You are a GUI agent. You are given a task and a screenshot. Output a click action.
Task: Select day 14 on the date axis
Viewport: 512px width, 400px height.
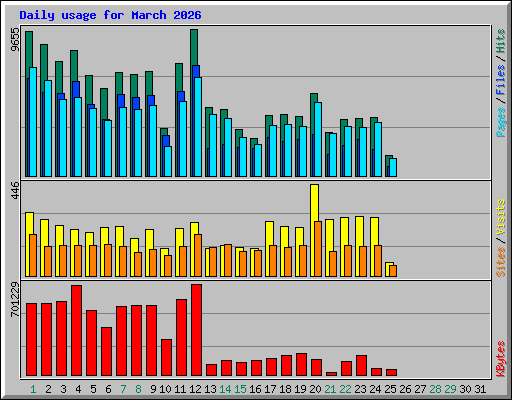[x=225, y=389]
